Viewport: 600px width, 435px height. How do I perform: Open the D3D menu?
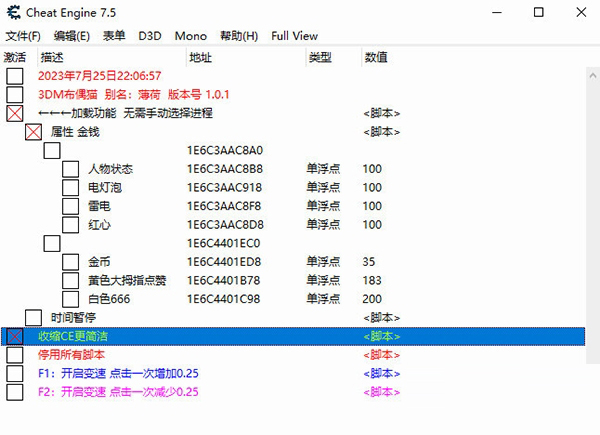150,36
